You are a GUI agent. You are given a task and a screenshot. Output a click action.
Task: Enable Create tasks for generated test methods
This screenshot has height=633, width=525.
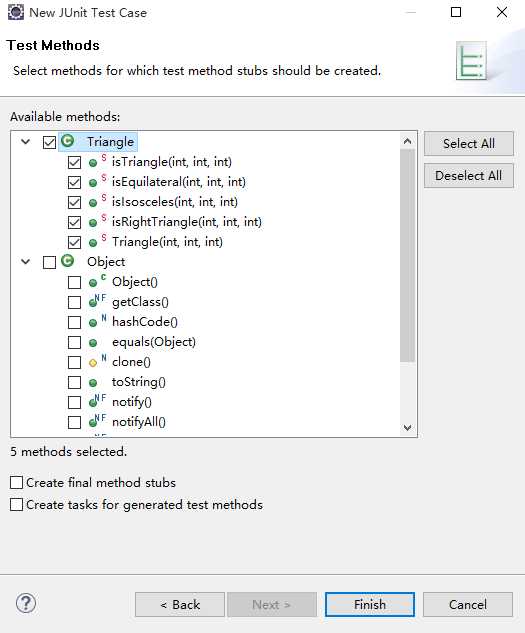point(16,504)
